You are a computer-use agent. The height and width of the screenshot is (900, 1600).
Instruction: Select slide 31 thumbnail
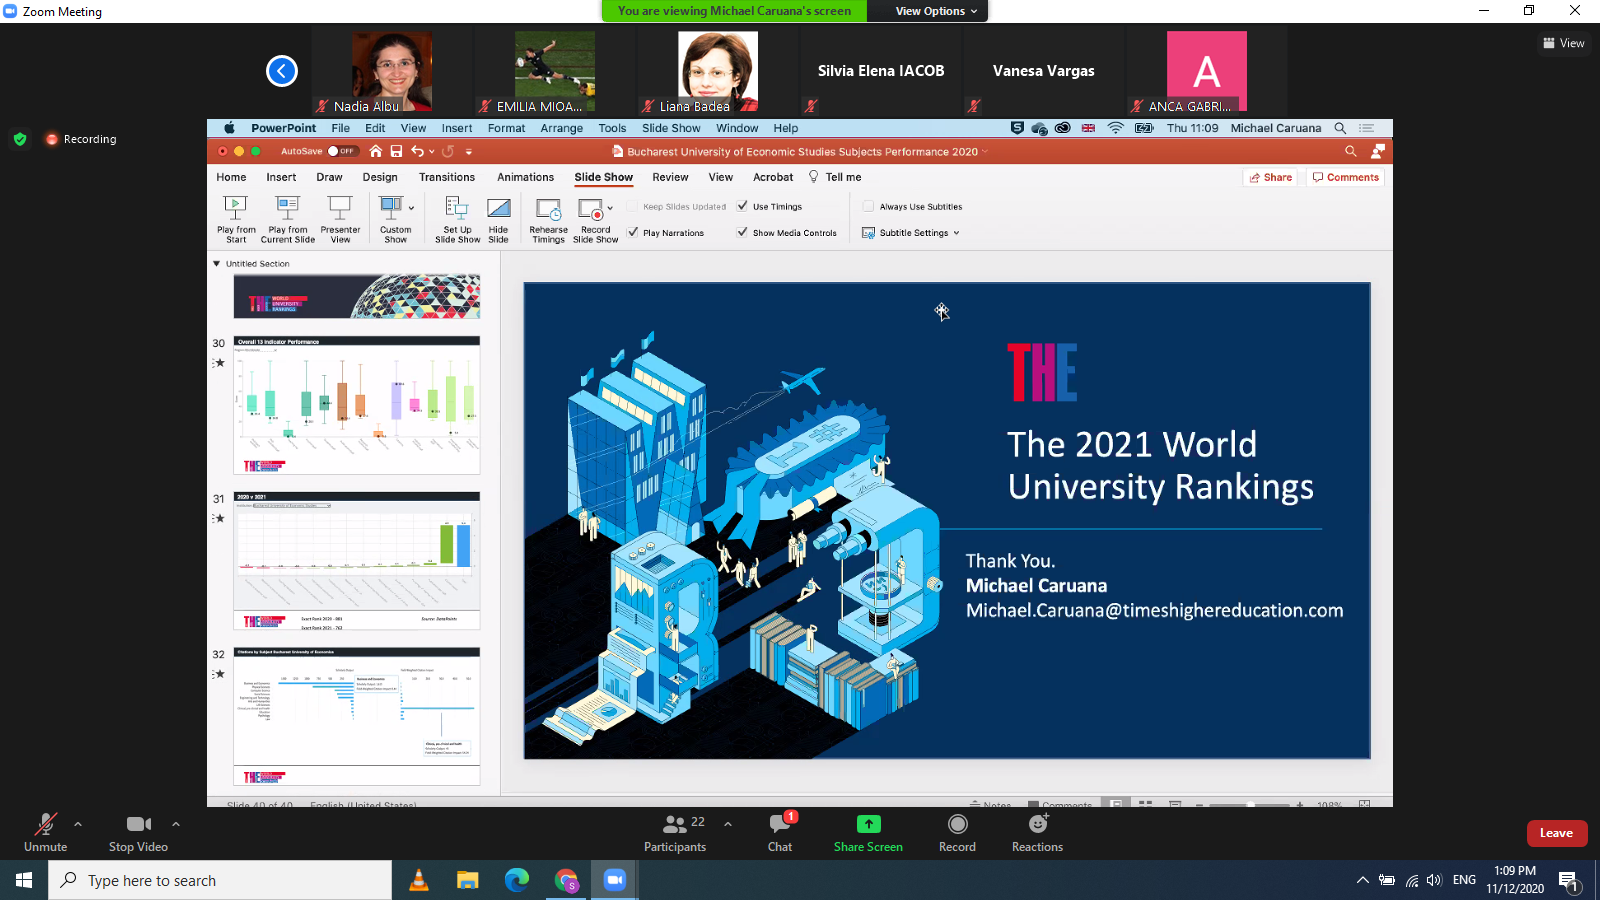coord(357,560)
